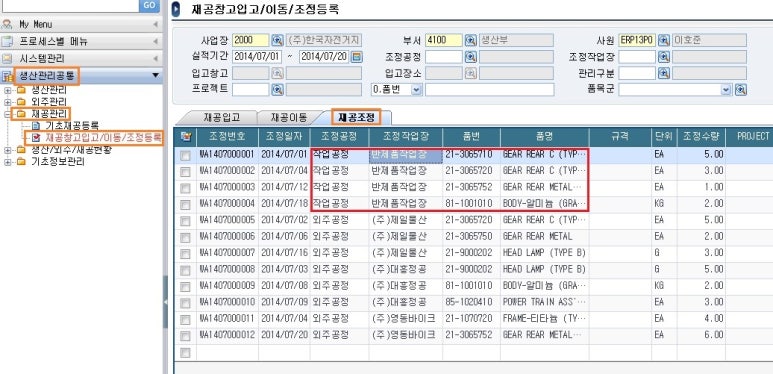Check the row MA1407000002 checkbox

(185, 172)
